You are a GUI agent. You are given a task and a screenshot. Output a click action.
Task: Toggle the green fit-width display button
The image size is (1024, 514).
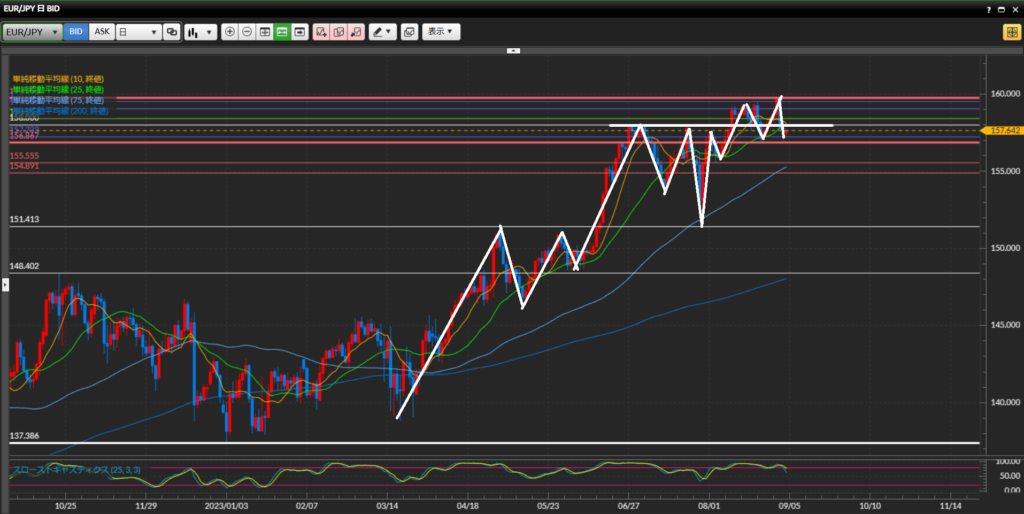coord(282,32)
